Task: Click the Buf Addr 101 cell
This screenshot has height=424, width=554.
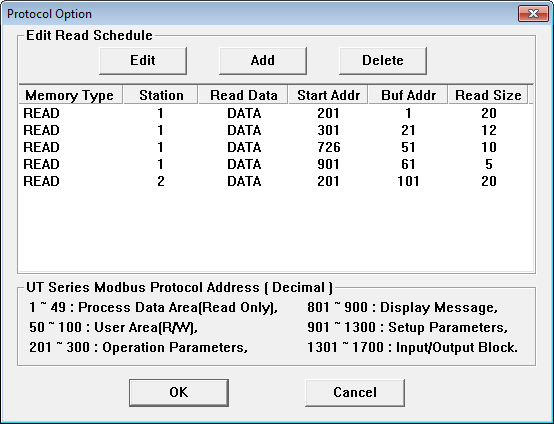Action: [x=408, y=181]
